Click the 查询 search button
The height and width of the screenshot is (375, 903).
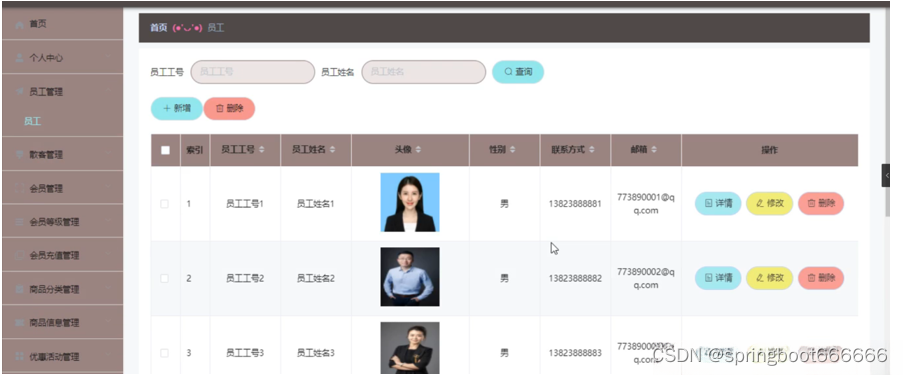coord(518,72)
